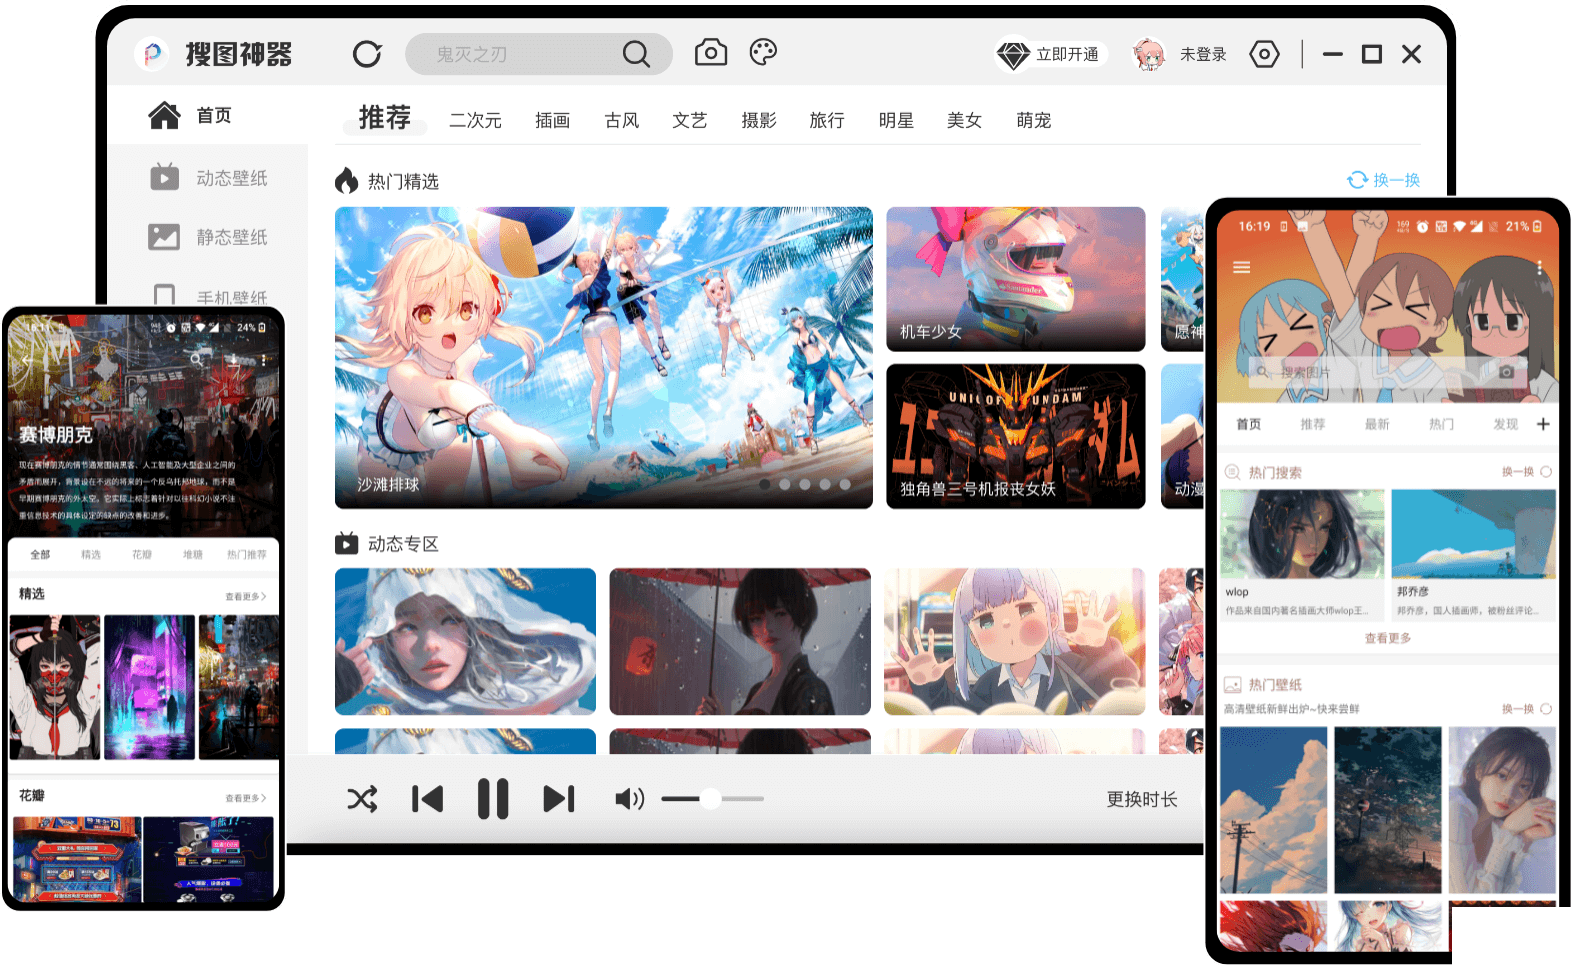Skip to the next wallpaper
1573x967 pixels.
(559, 799)
